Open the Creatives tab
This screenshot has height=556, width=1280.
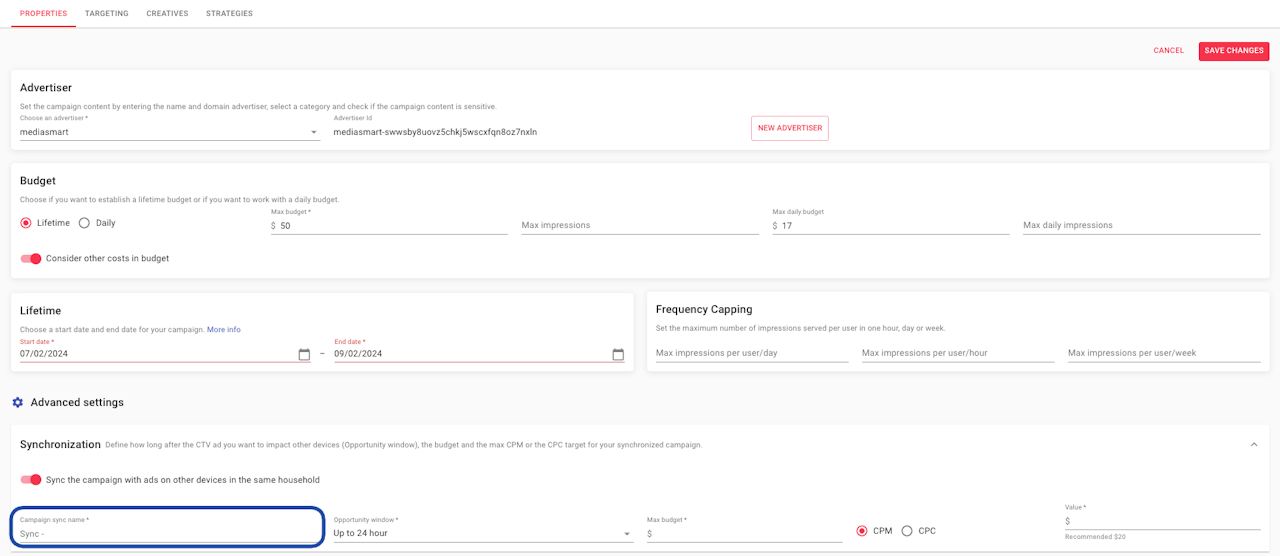click(x=167, y=14)
